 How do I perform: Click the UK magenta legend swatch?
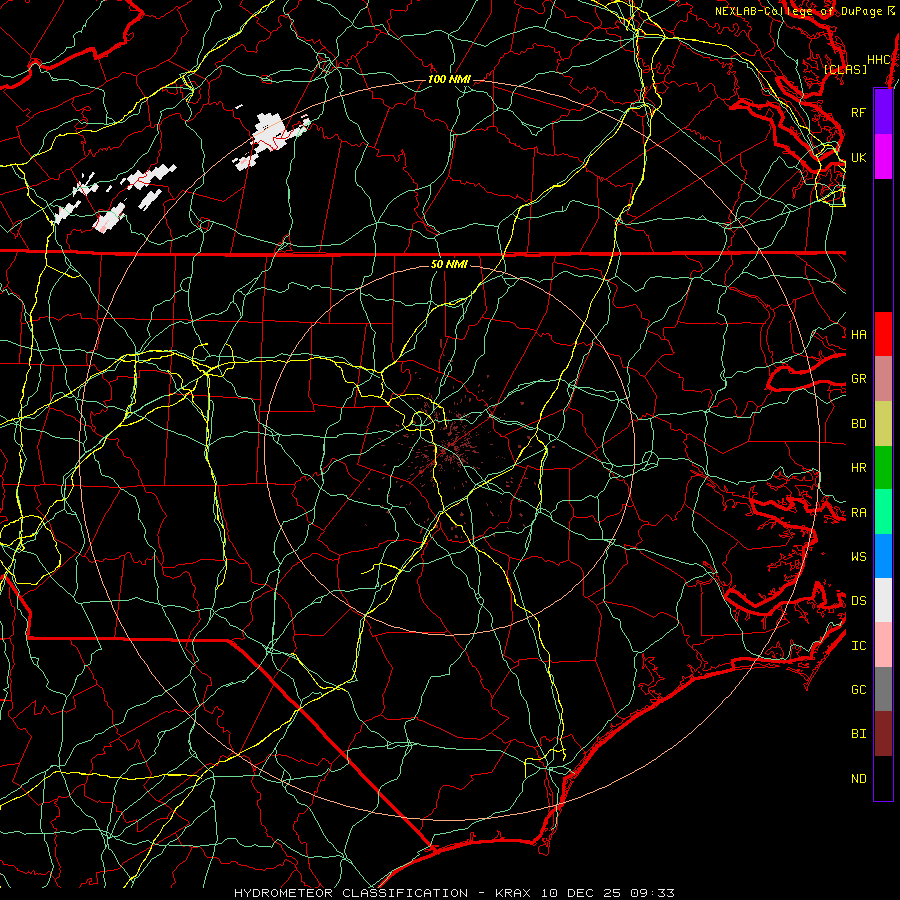coord(883,157)
